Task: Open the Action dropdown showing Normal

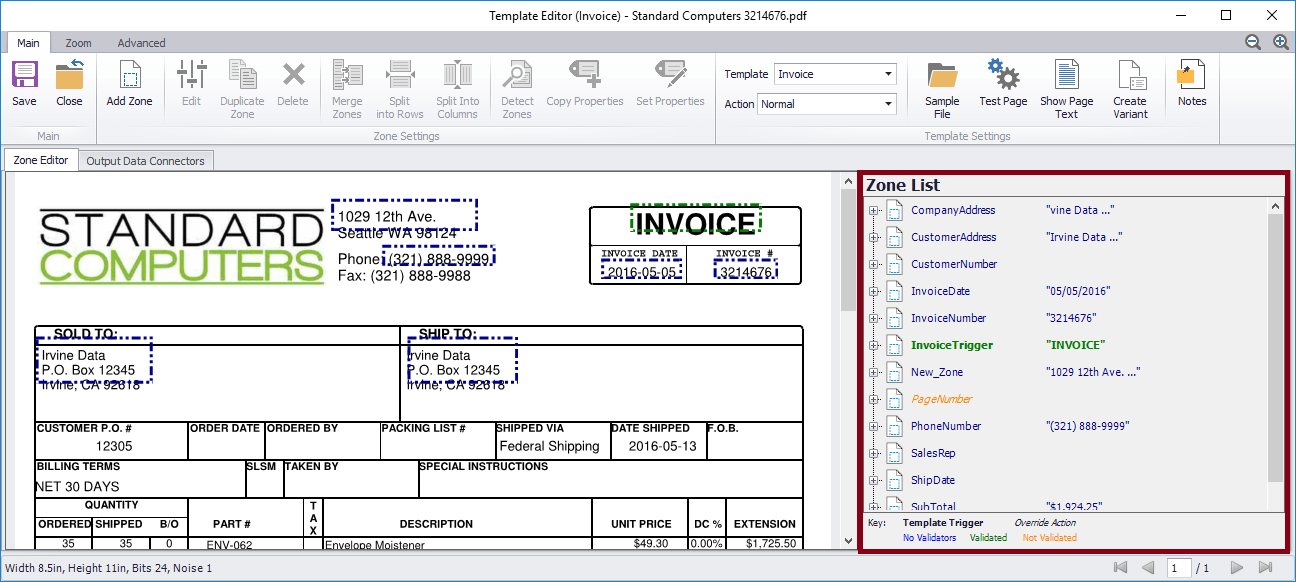Action: pos(827,104)
